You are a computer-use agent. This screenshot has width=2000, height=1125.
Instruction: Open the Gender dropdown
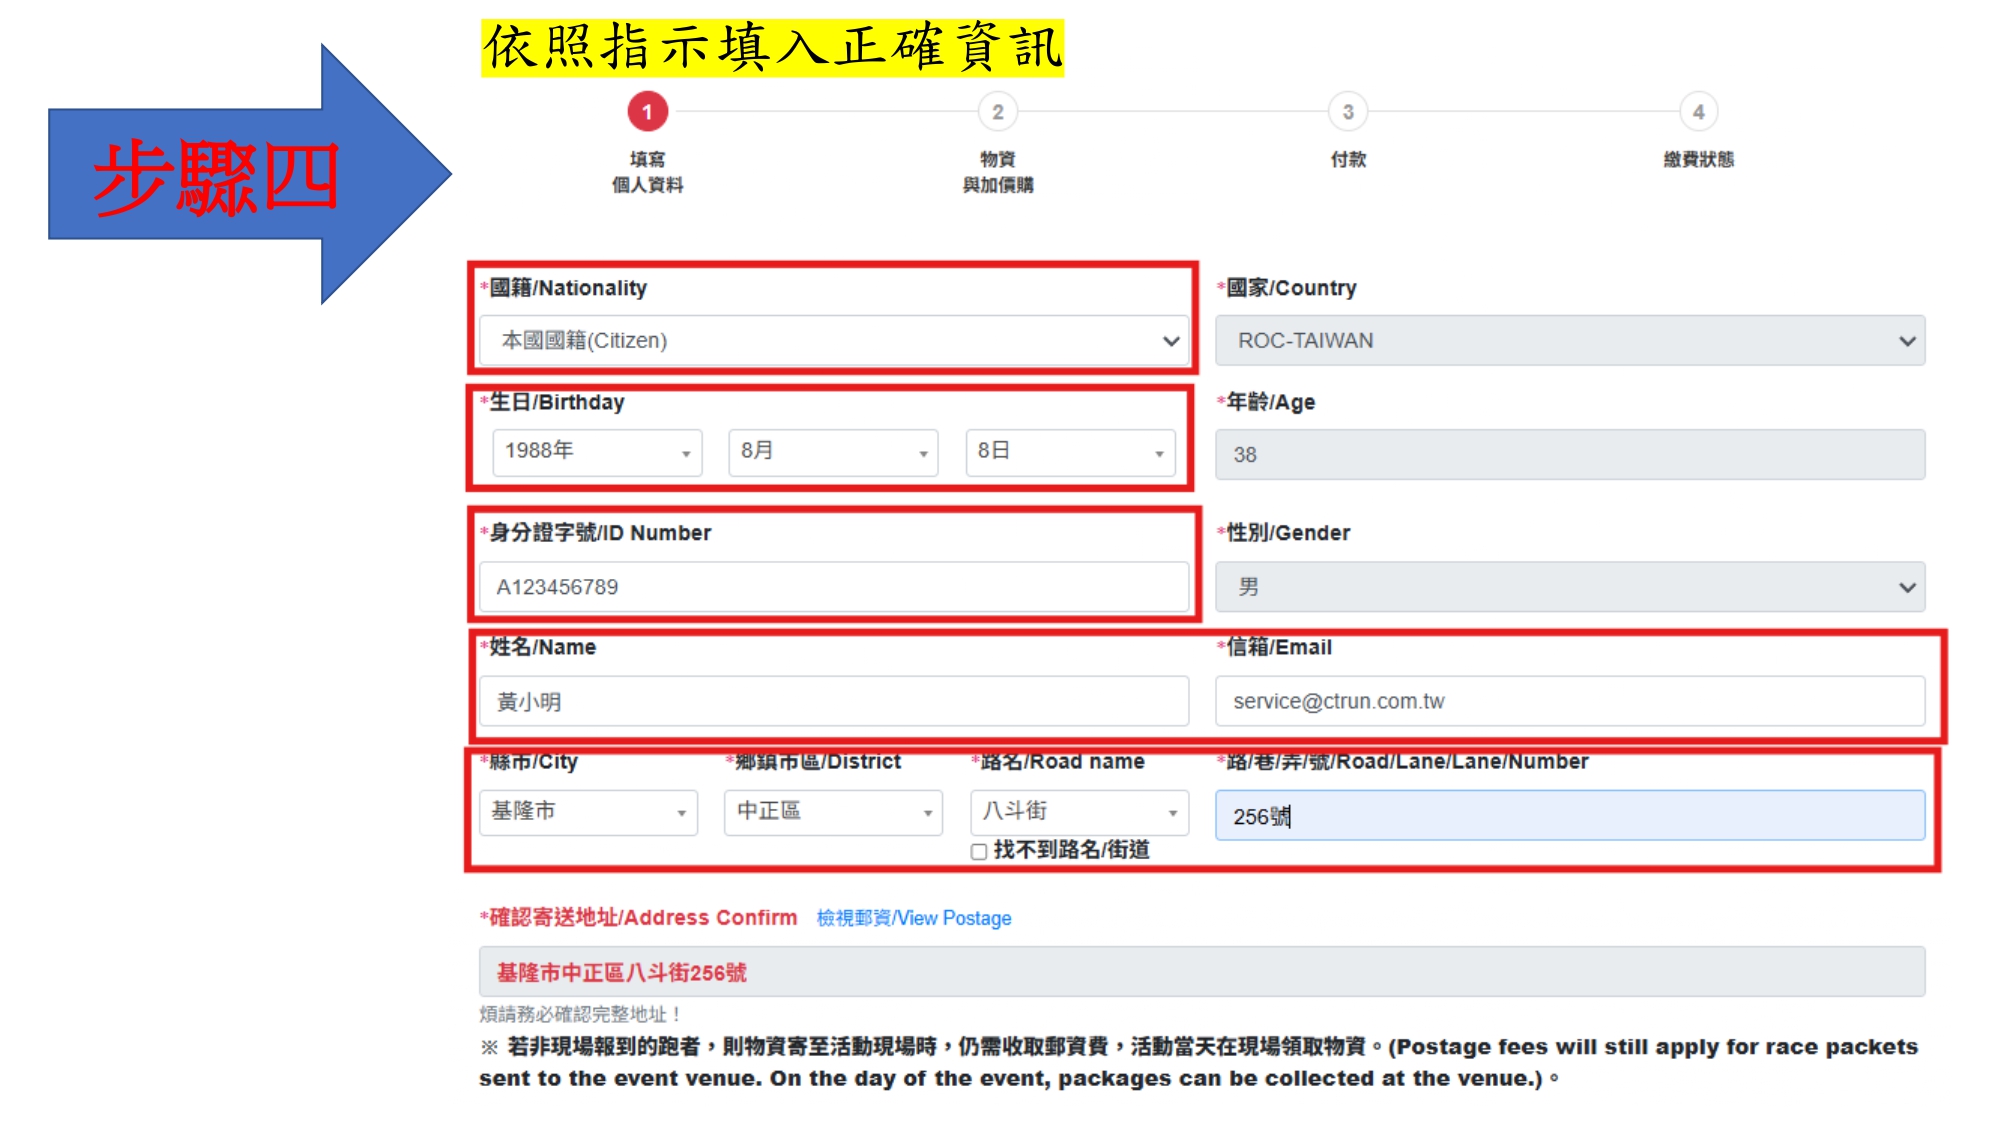point(1569,587)
